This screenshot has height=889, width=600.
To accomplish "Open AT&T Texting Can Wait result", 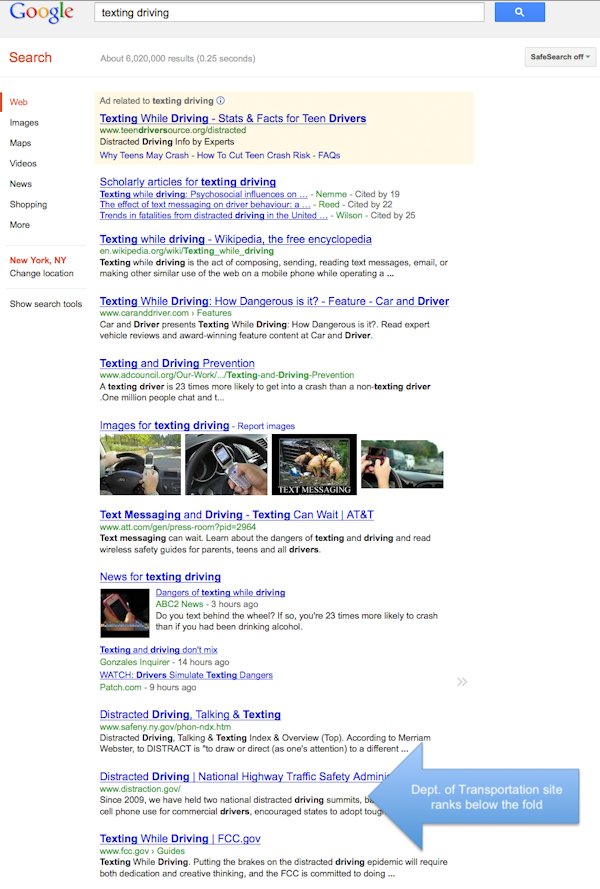I will 236,515.
